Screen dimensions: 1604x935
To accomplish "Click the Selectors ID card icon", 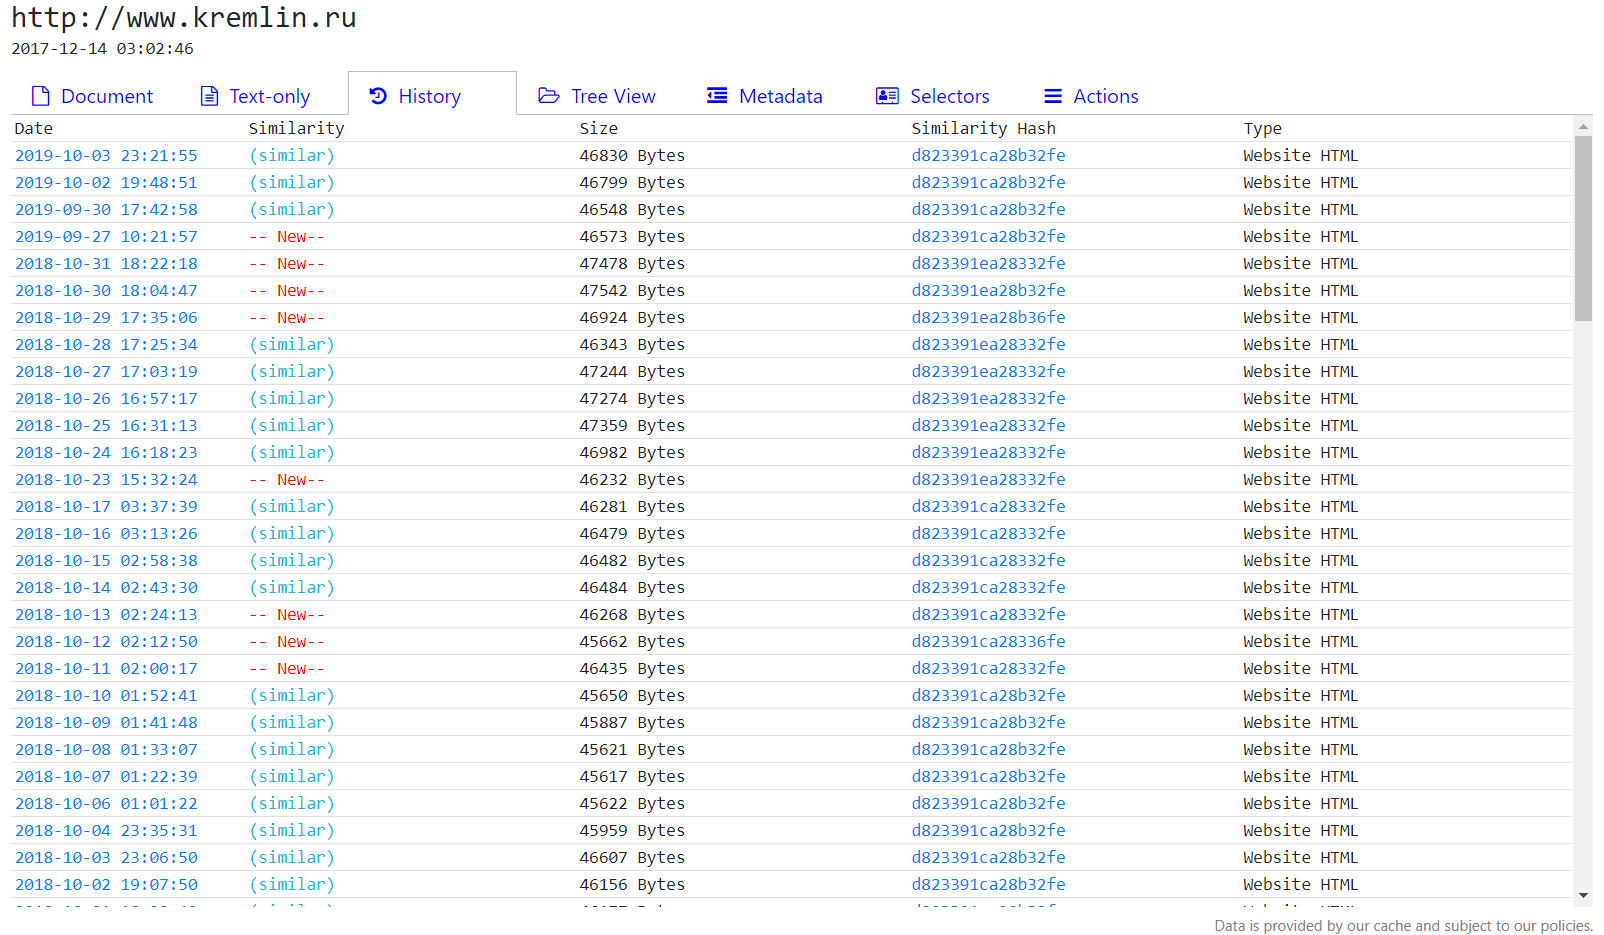I will coord(887,96).
